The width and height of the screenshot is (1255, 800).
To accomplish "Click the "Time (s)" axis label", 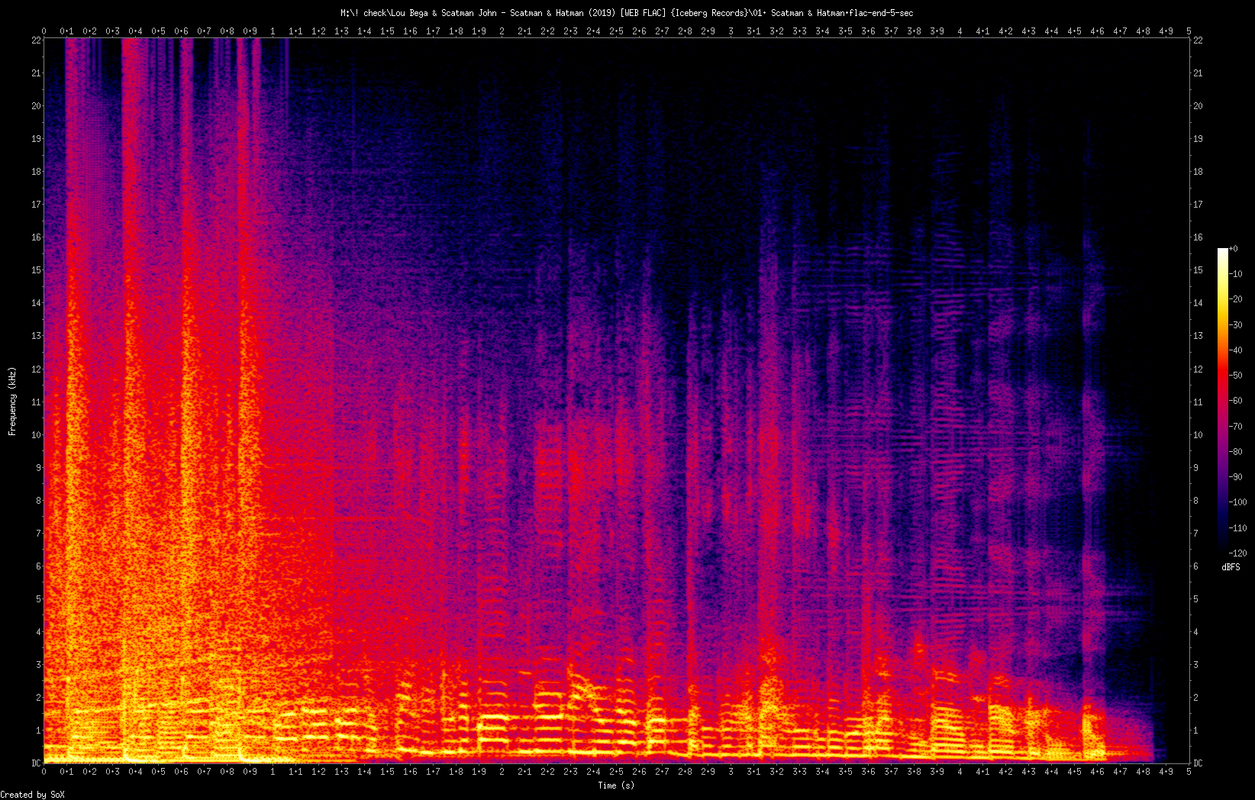I will click(616, 785).
